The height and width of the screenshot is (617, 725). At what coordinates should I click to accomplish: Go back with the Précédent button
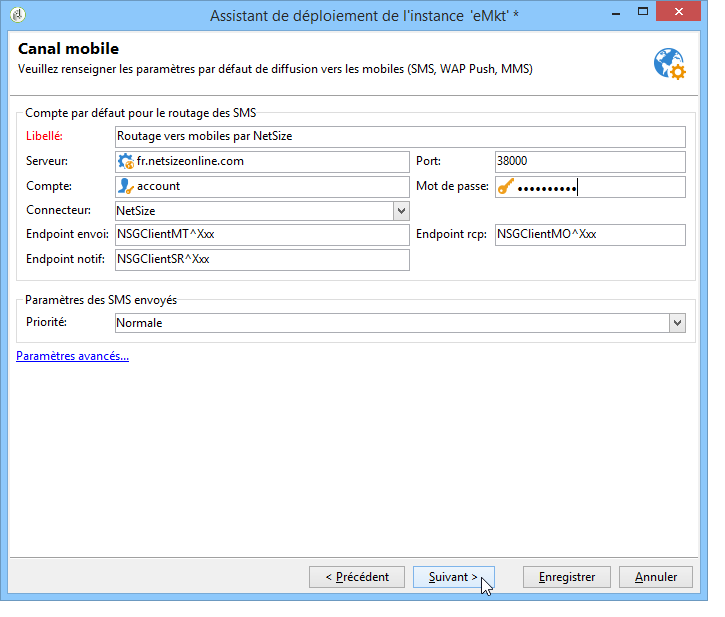click(x=357, y=577)
